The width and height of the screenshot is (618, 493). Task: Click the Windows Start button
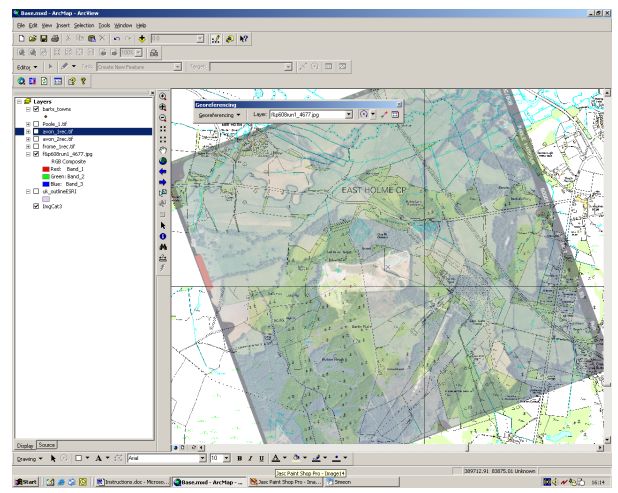[26, 482]
